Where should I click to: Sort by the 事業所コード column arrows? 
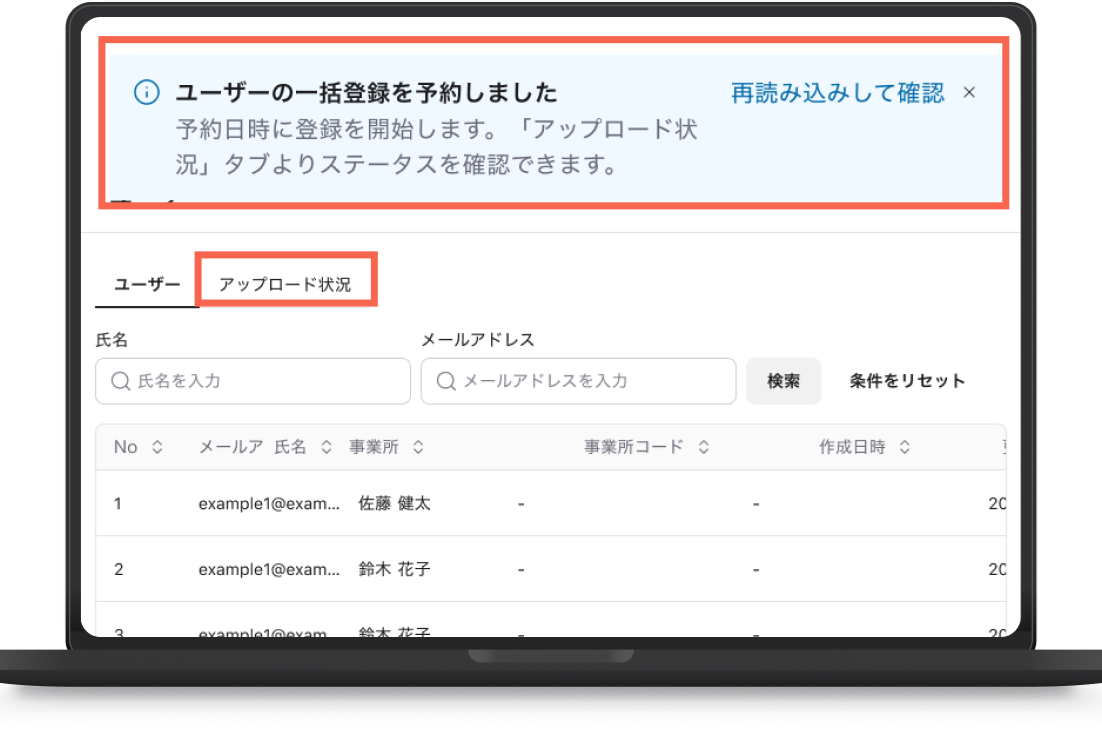pyautogui.click(x=704, y=447)
